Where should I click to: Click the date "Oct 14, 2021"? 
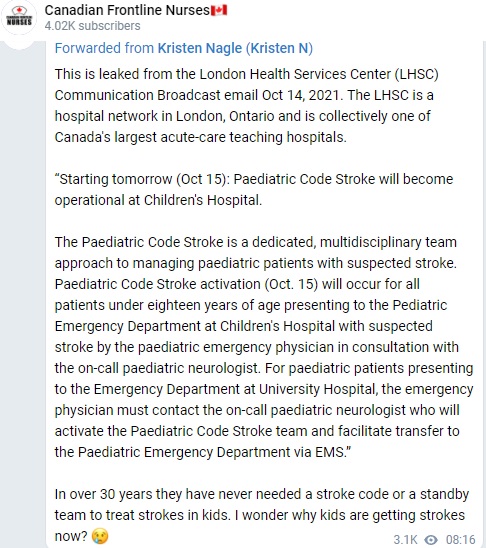300,95
